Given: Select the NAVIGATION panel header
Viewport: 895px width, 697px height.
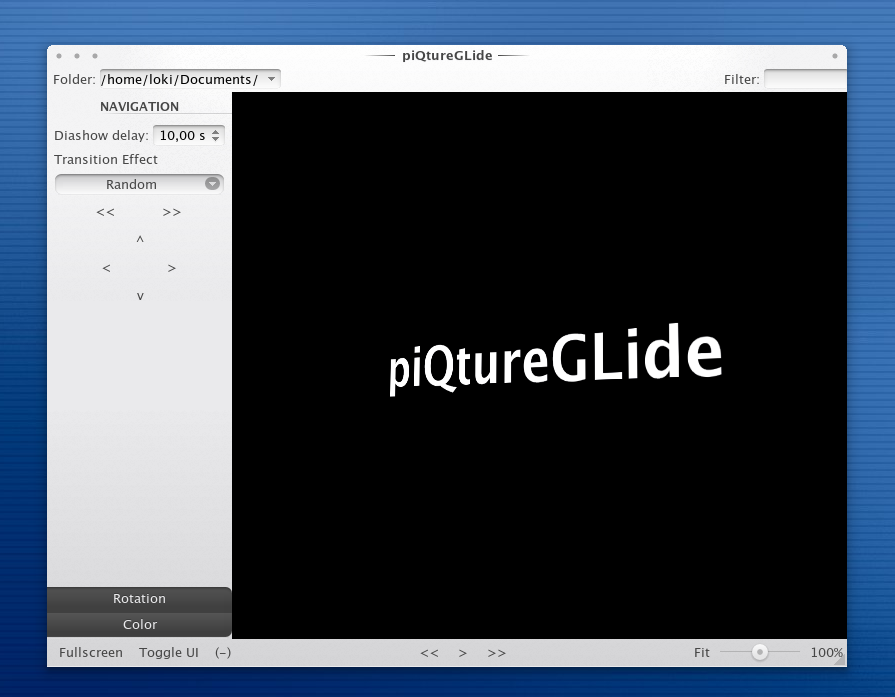Looking at the screenshot, I should [139, 106].
